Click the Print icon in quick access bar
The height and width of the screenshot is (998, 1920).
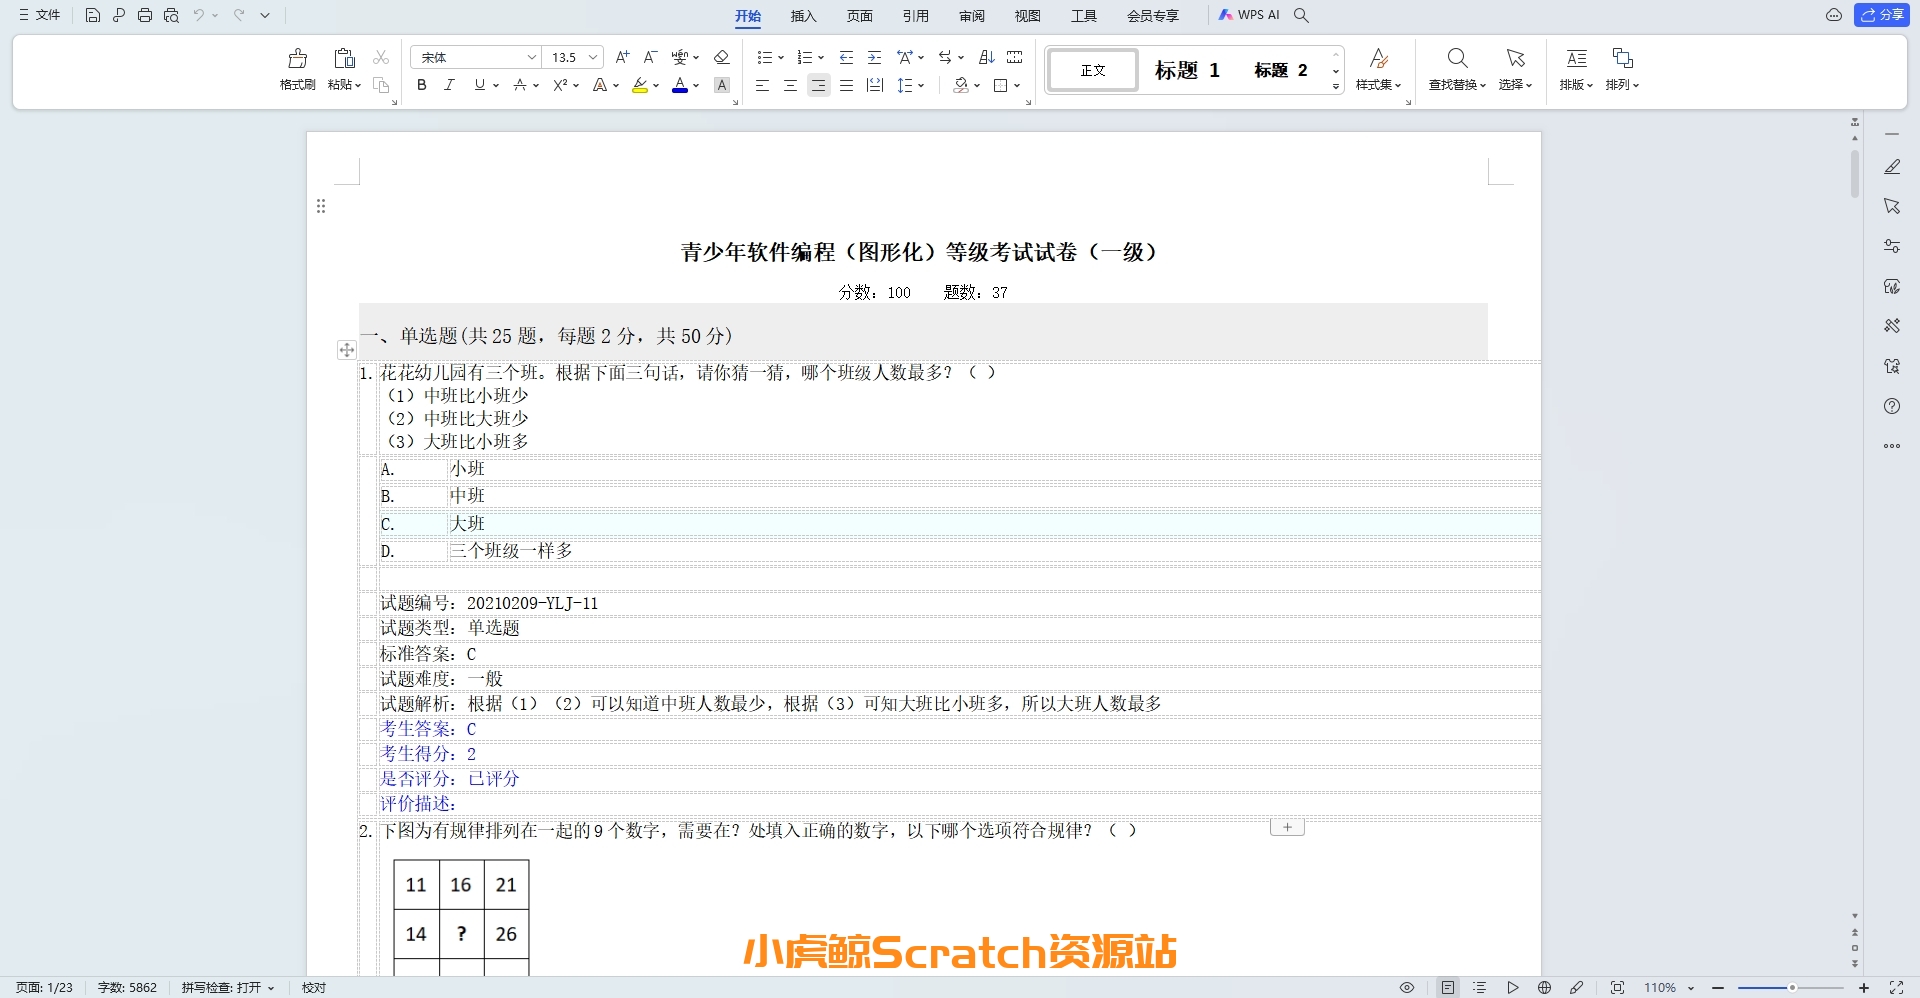pos(145,15)
